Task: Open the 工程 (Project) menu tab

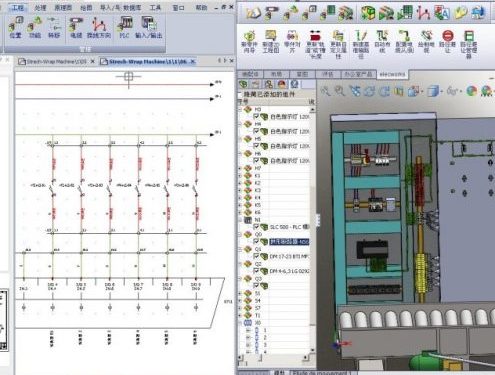Action: [x=17, y=7]
